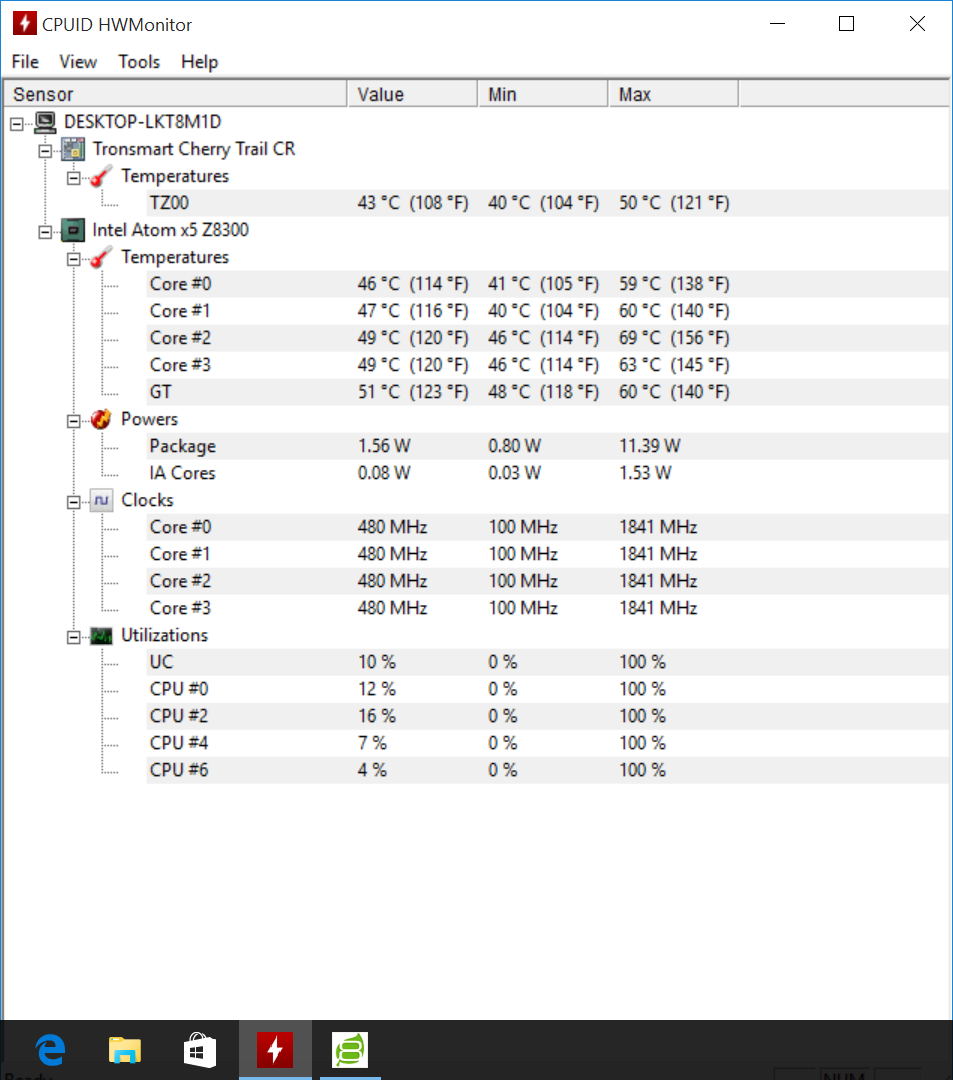Screen dimensions: 953x1080
Task: Open Microsoft Edge from the taskbar
Action: click(x=49, y=1049)
